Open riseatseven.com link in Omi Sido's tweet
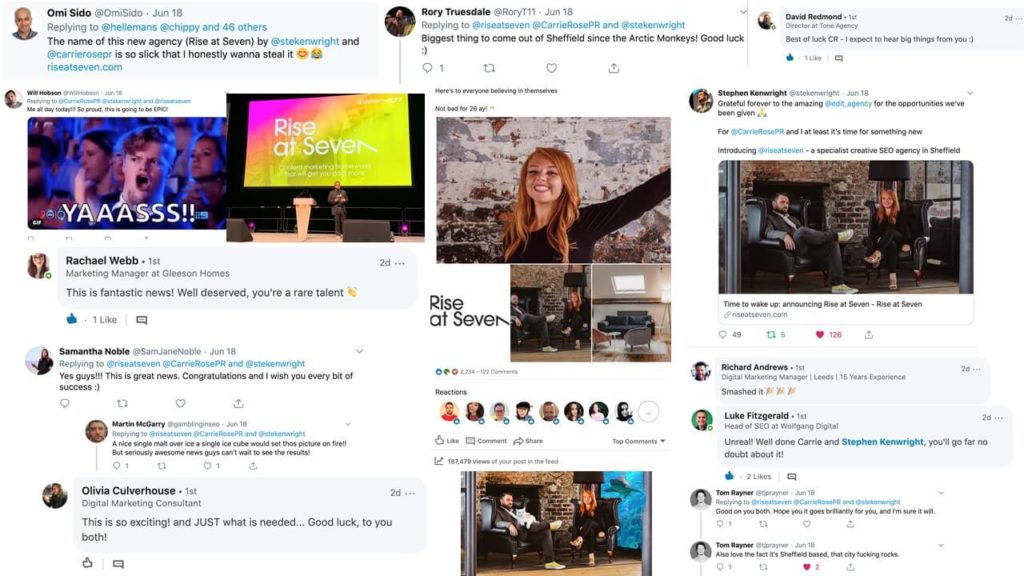This screenshot has width=1024, height=576. pos(84,67)
